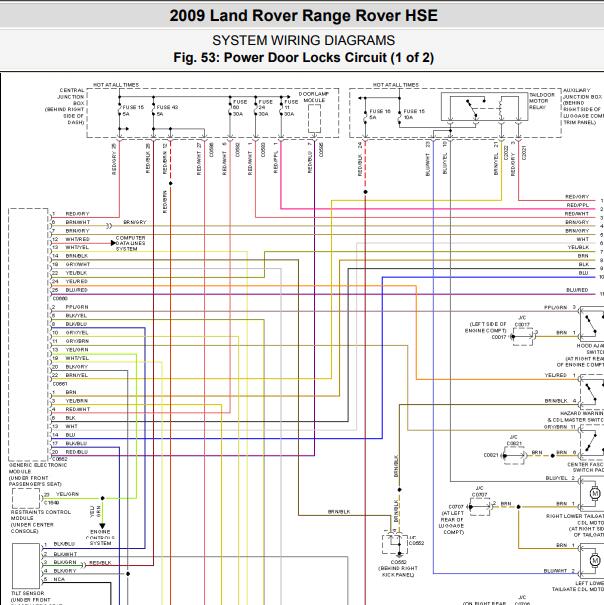Click the 'COMPUTER DATA LINES SYSTEM' label
This screenshot has width=604, height=605.
[130, 243]
